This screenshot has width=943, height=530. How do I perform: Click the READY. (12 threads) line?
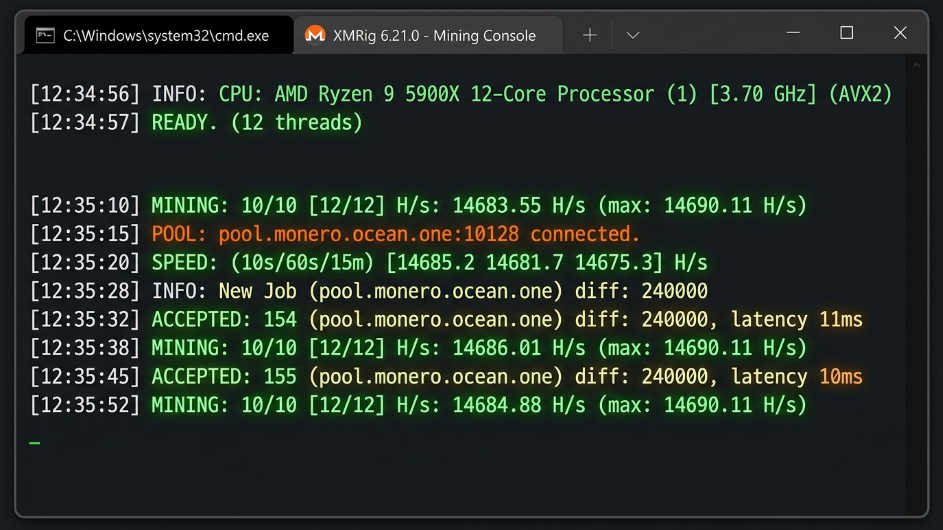coord(196,123)
